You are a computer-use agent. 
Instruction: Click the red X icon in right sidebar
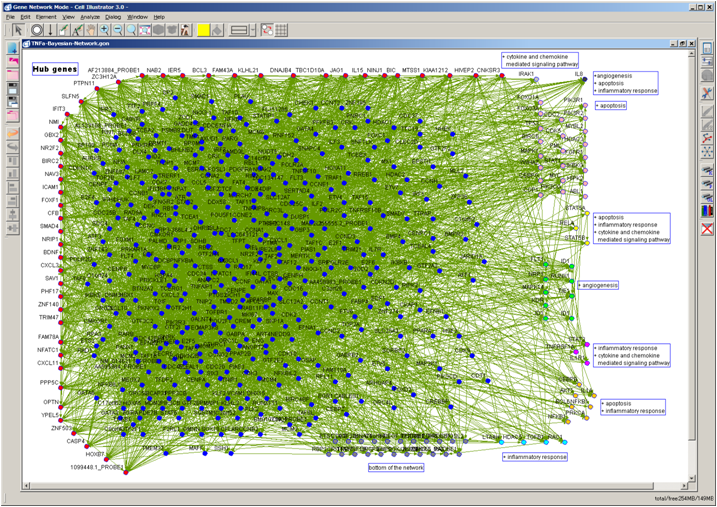click(707, 229)
